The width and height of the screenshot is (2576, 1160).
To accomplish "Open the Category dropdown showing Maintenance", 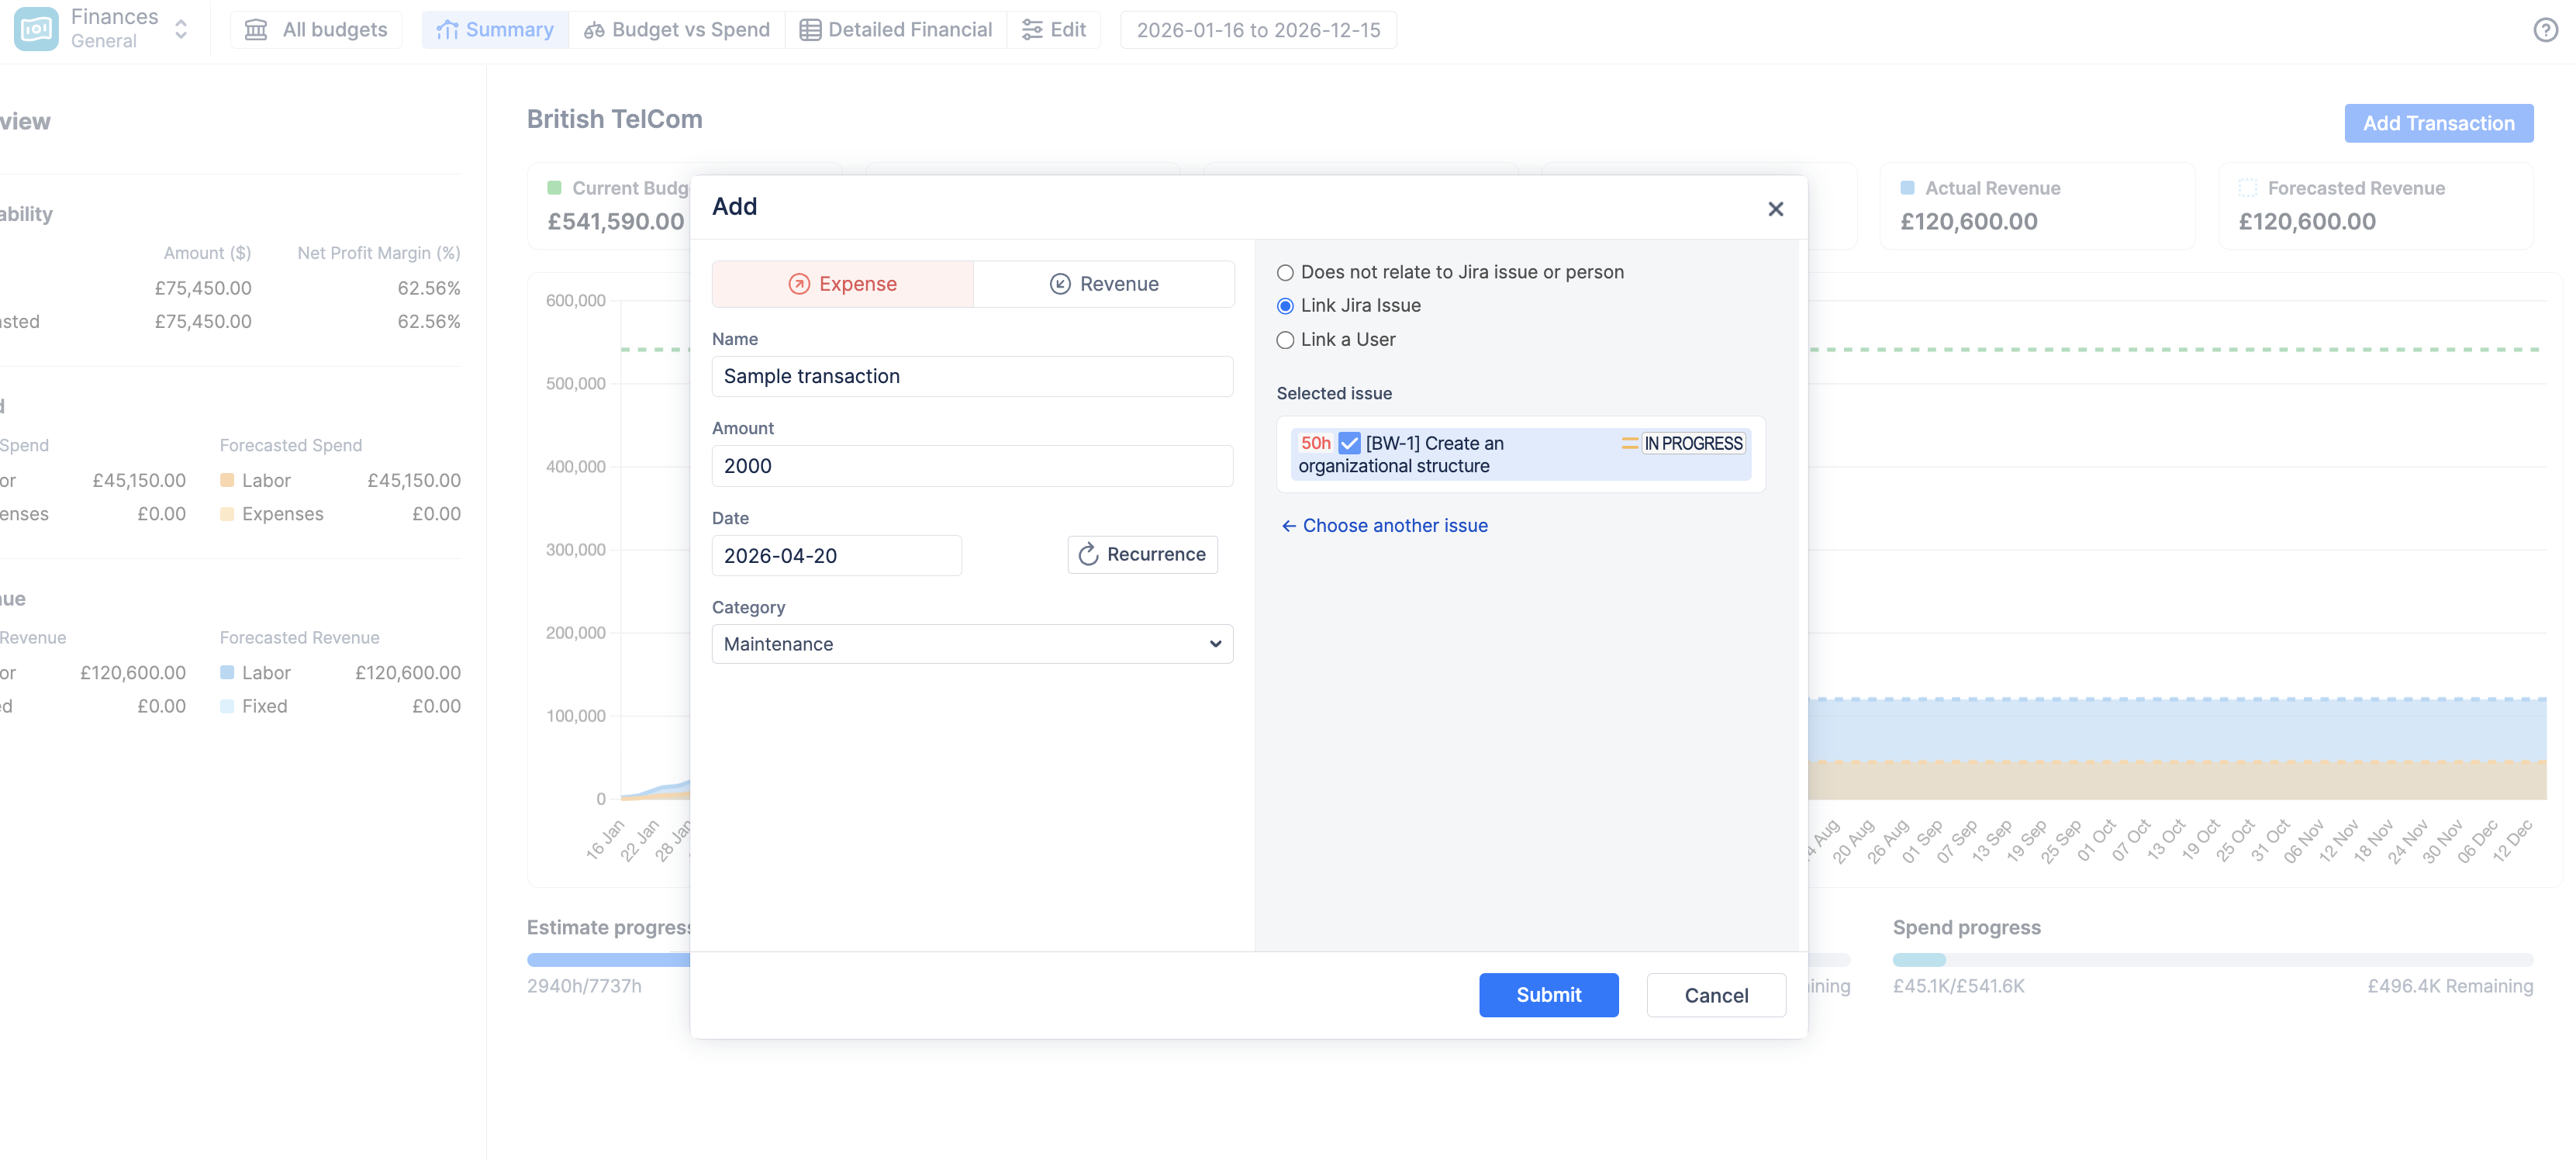I will click(x=971, y=644).
